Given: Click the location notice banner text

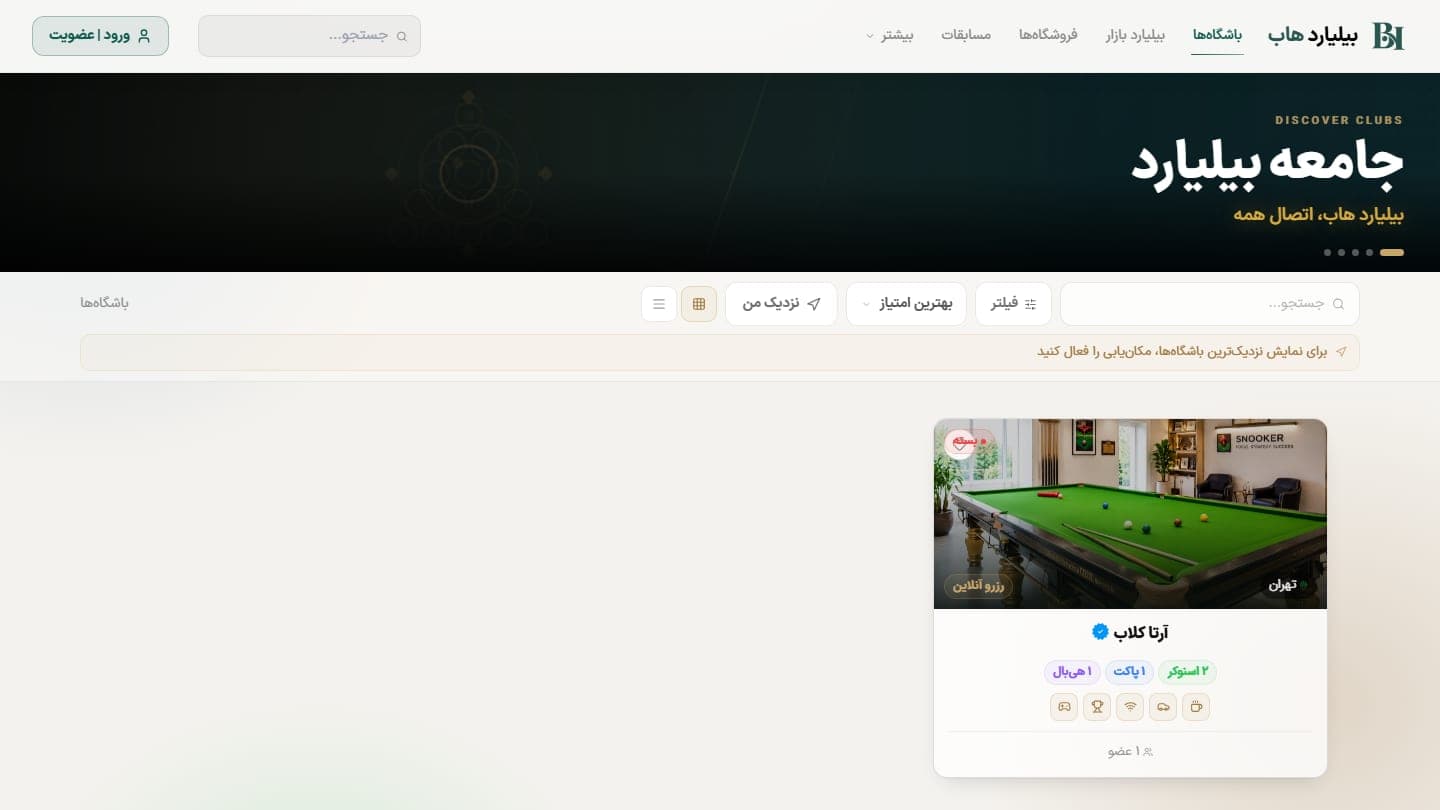Looking at the screenshot, I should (1182, 352).
